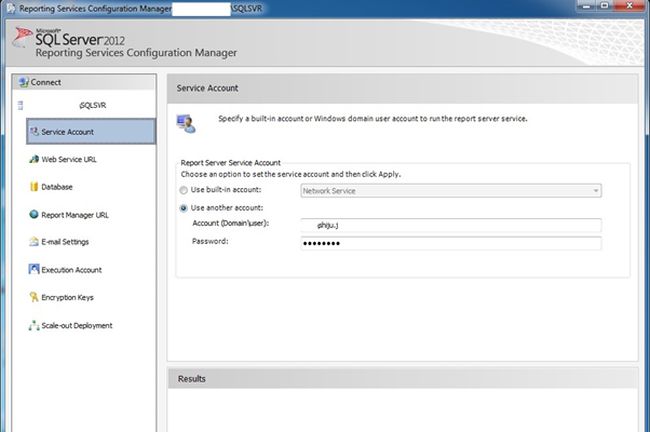The width and height of the screenshot is (650, 432).
Task: Click the title bar application icon
Action: (11, 8)
